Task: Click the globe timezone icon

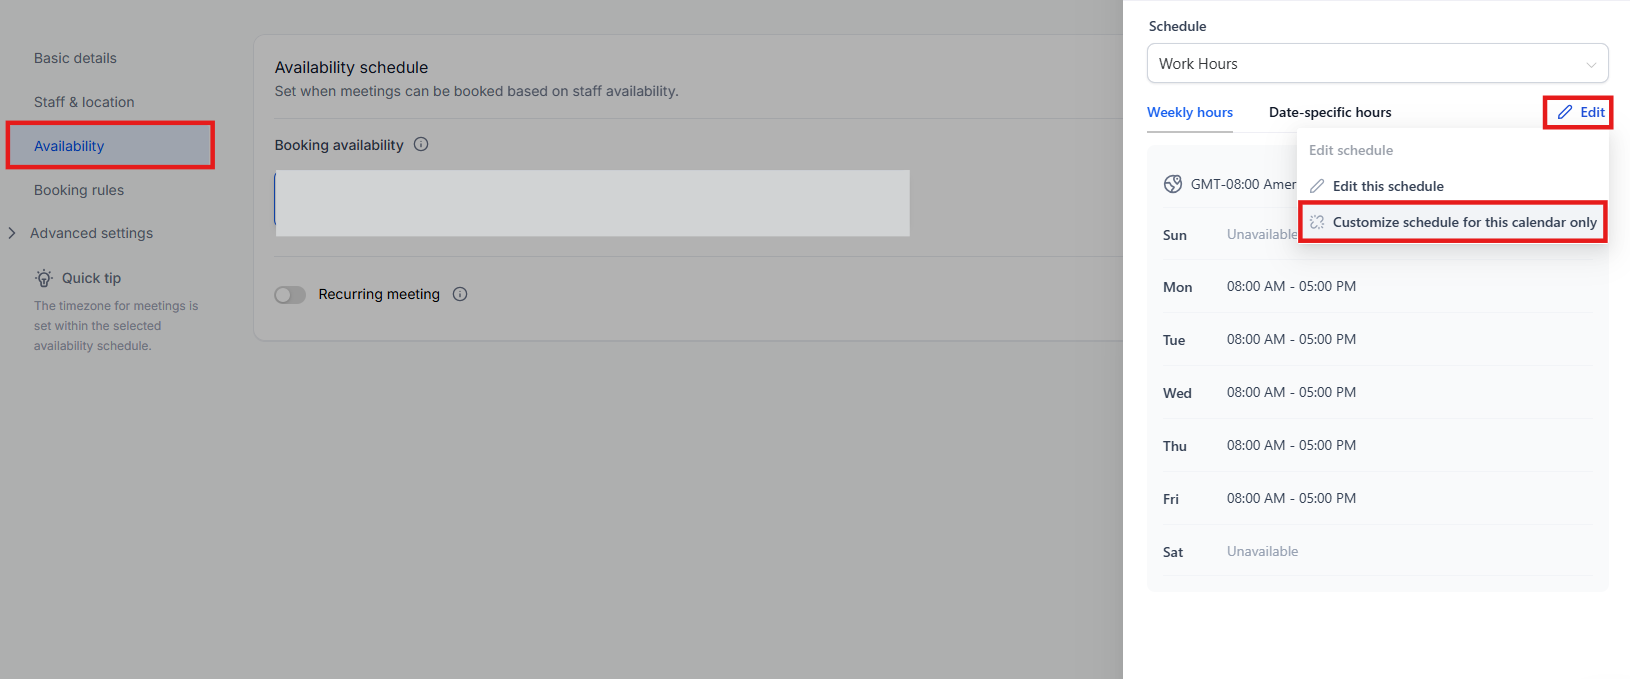Action: point(1173,184)
